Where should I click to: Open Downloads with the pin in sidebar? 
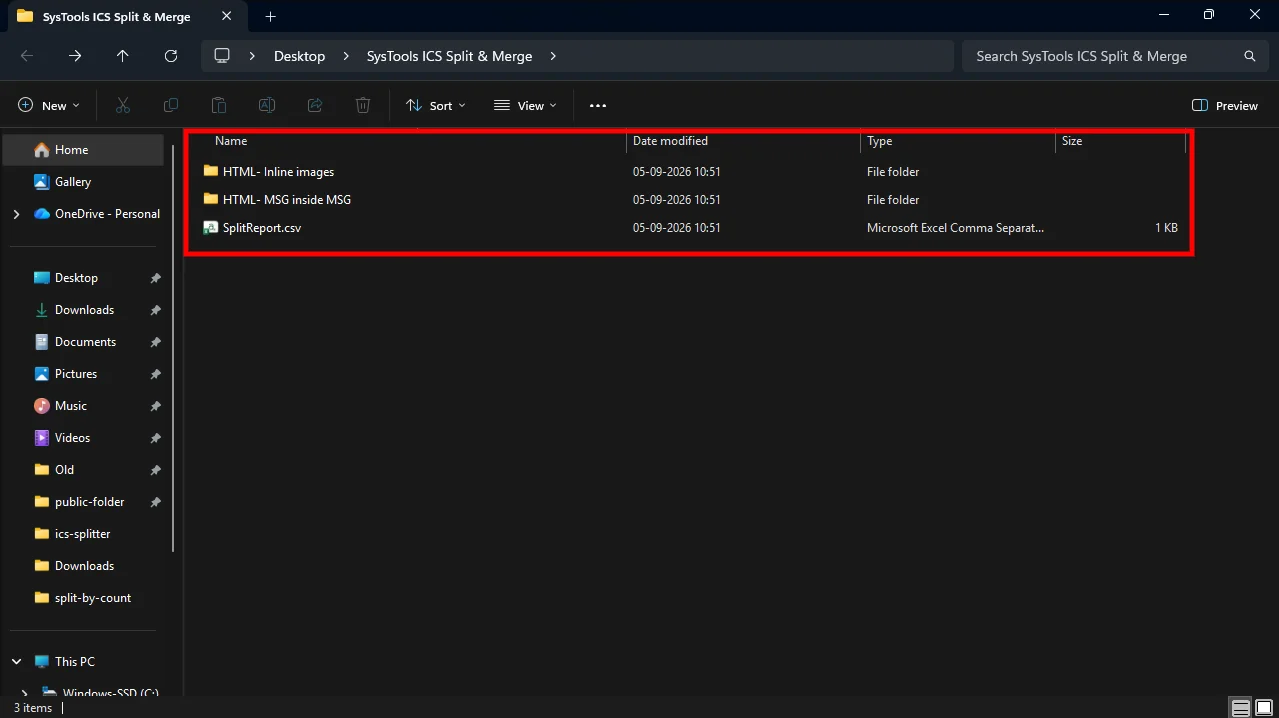(x=83, y=310)
